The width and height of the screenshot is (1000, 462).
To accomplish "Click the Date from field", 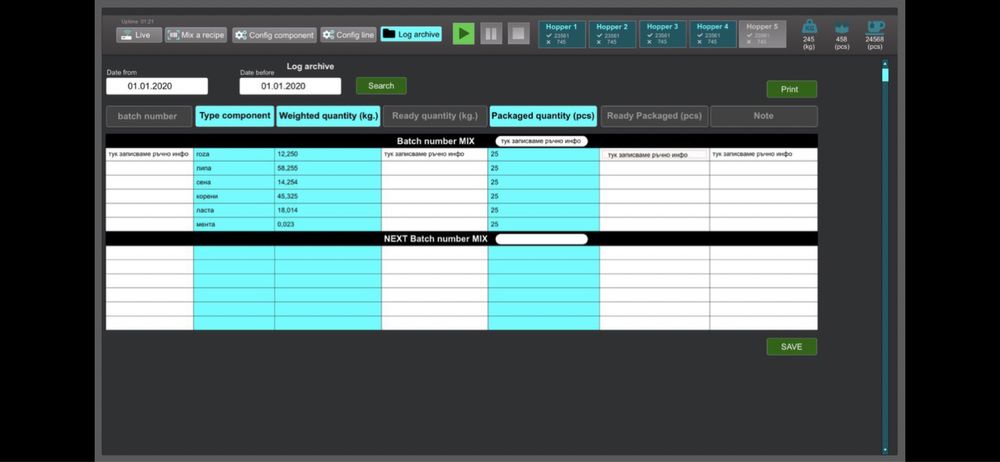I will click(157, 86).
